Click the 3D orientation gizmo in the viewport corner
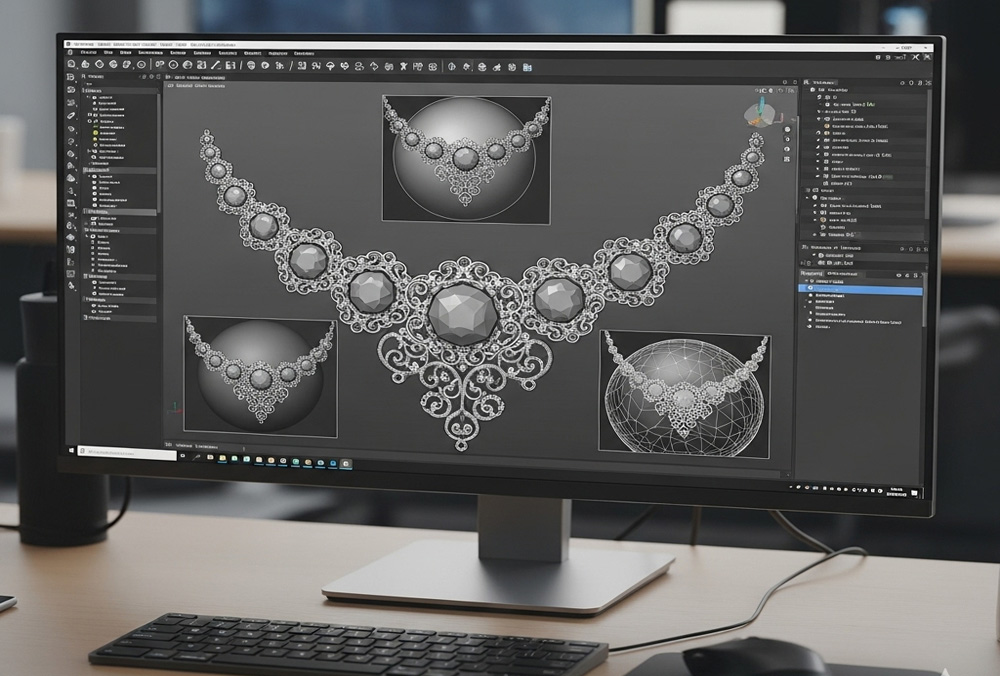This screenshot has height=676, width=1000. click(x=759, y=111)
